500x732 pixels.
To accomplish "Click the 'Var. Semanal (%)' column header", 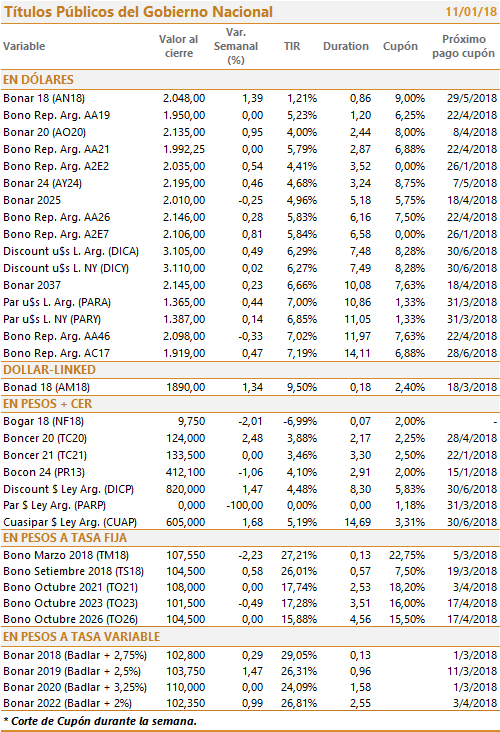I will pyautogui.click(x=236, y=46).
